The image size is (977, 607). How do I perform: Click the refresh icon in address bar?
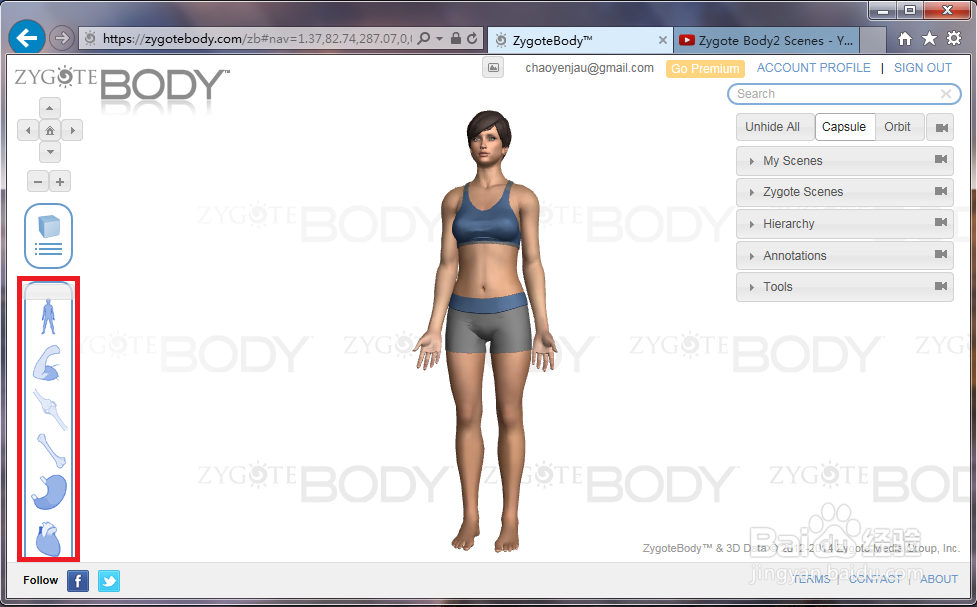(472, 39)
